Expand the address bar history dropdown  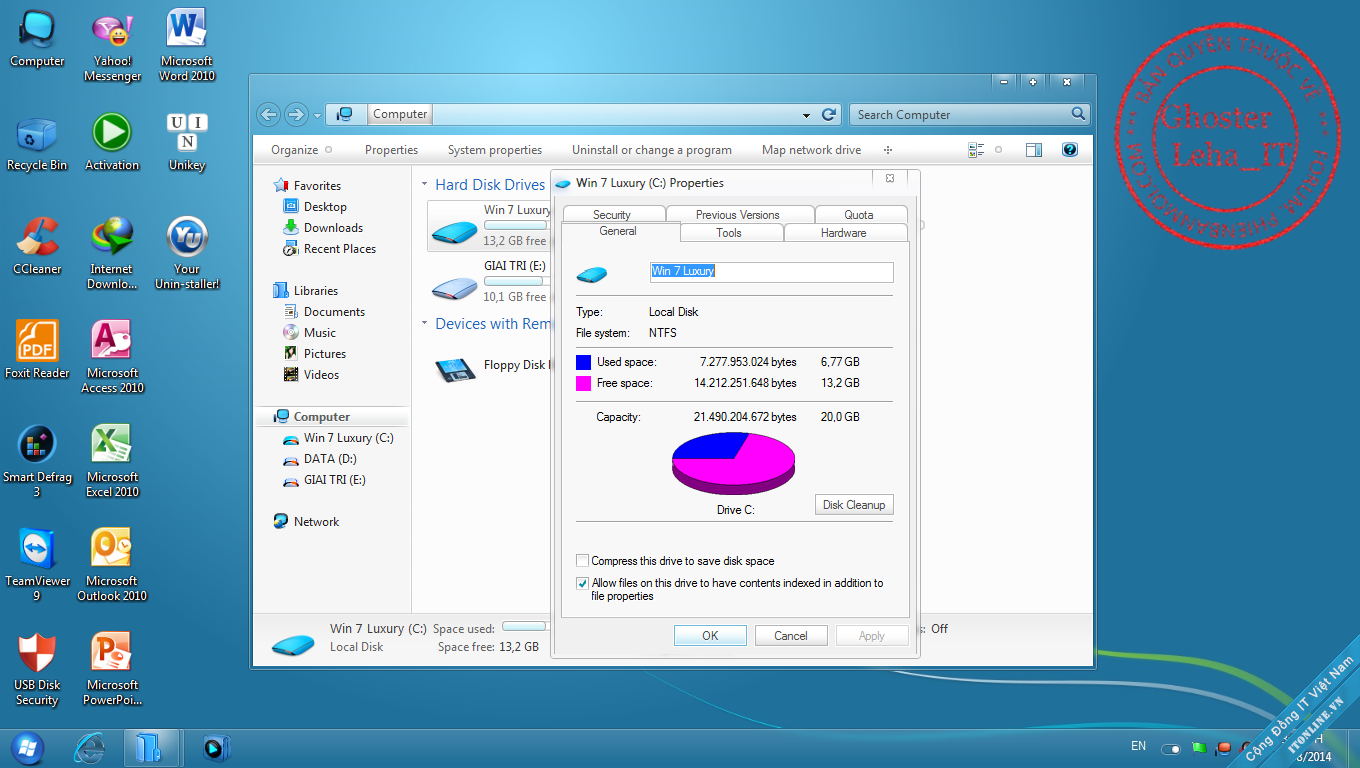(806, 115)
